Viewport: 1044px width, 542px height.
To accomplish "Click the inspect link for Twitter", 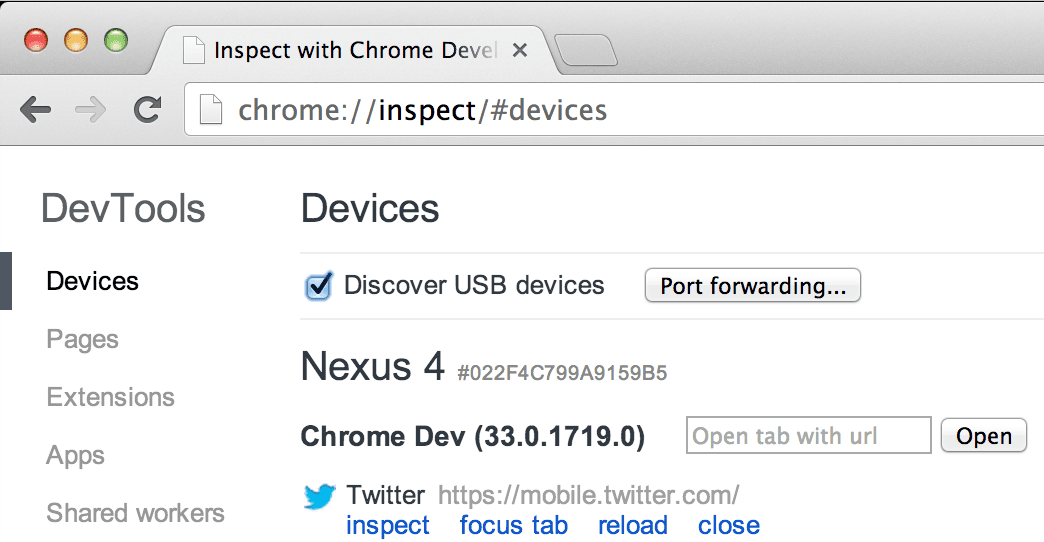I will 388,525.
